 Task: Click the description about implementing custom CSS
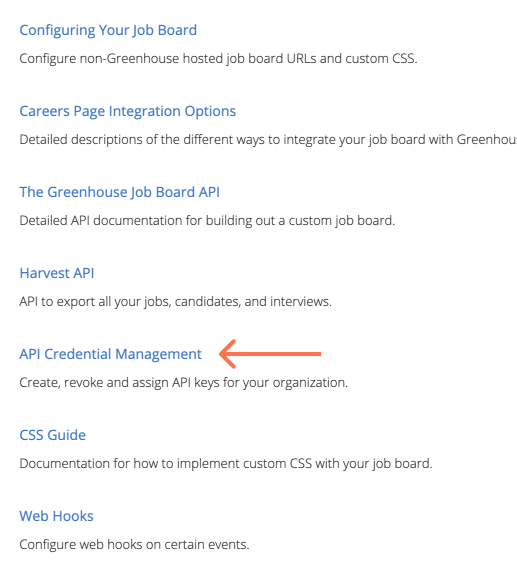226,463
